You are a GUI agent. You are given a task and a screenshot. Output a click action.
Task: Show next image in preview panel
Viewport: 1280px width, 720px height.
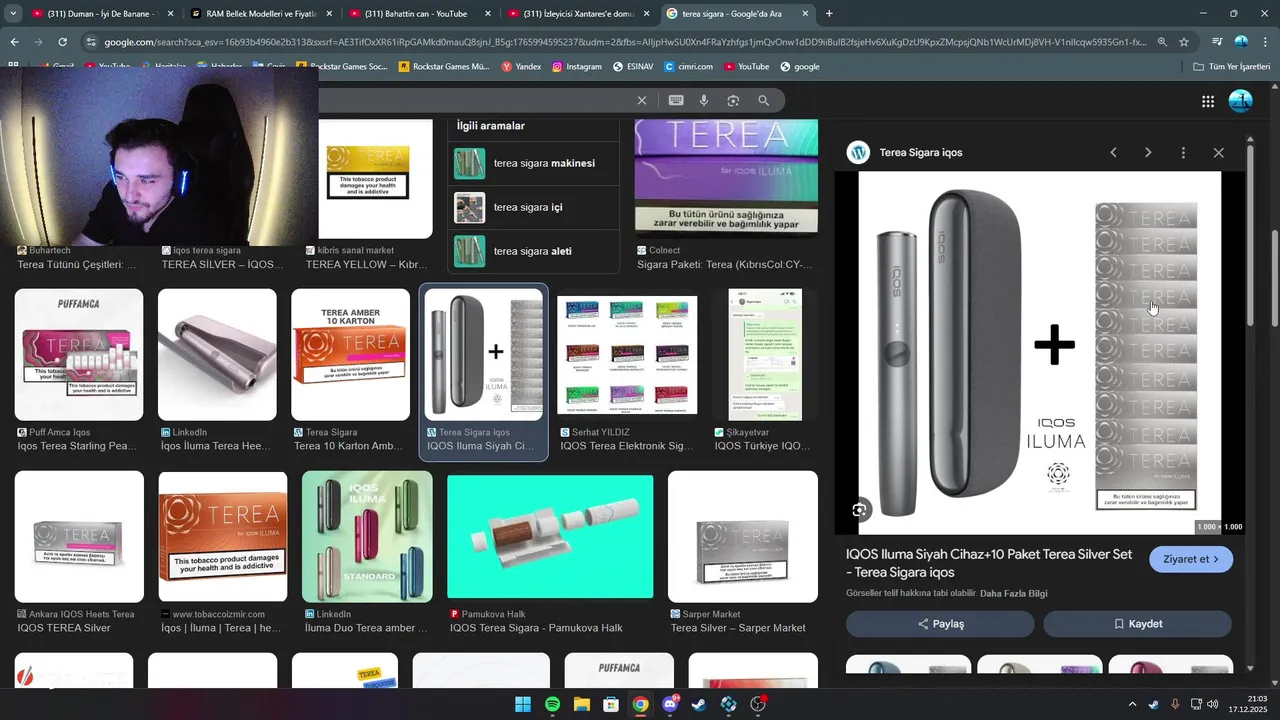click(x=1148, y=152)
